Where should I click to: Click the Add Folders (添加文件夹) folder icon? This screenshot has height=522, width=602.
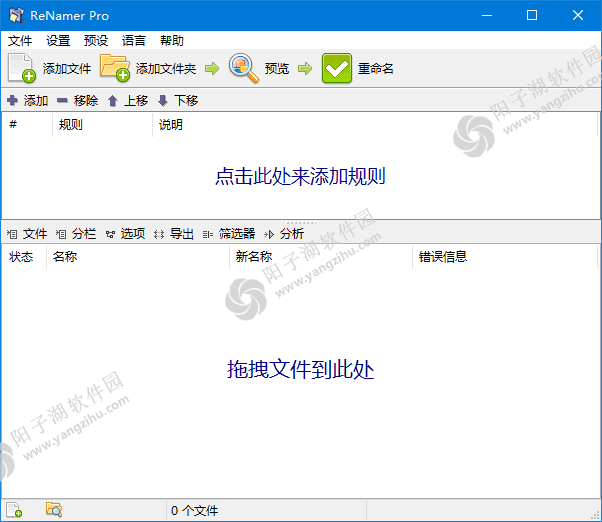[115, 68]
